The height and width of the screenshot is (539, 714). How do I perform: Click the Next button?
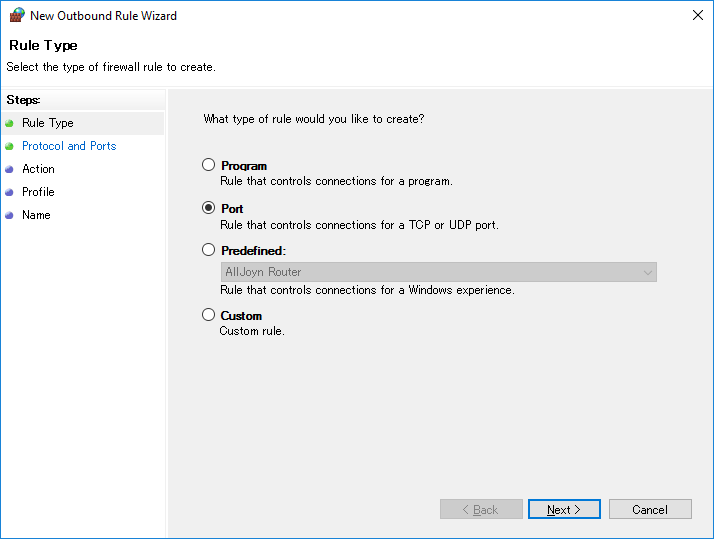564,509
